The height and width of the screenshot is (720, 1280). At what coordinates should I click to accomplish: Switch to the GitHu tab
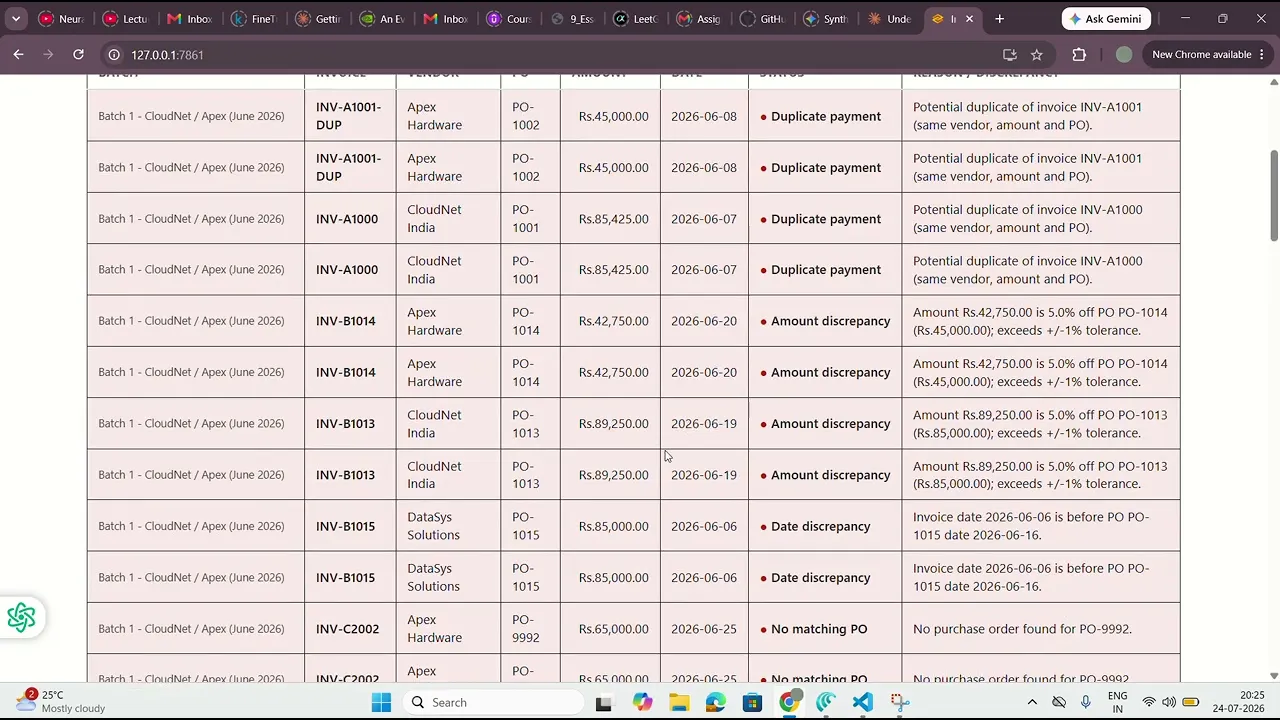(762, 18)
